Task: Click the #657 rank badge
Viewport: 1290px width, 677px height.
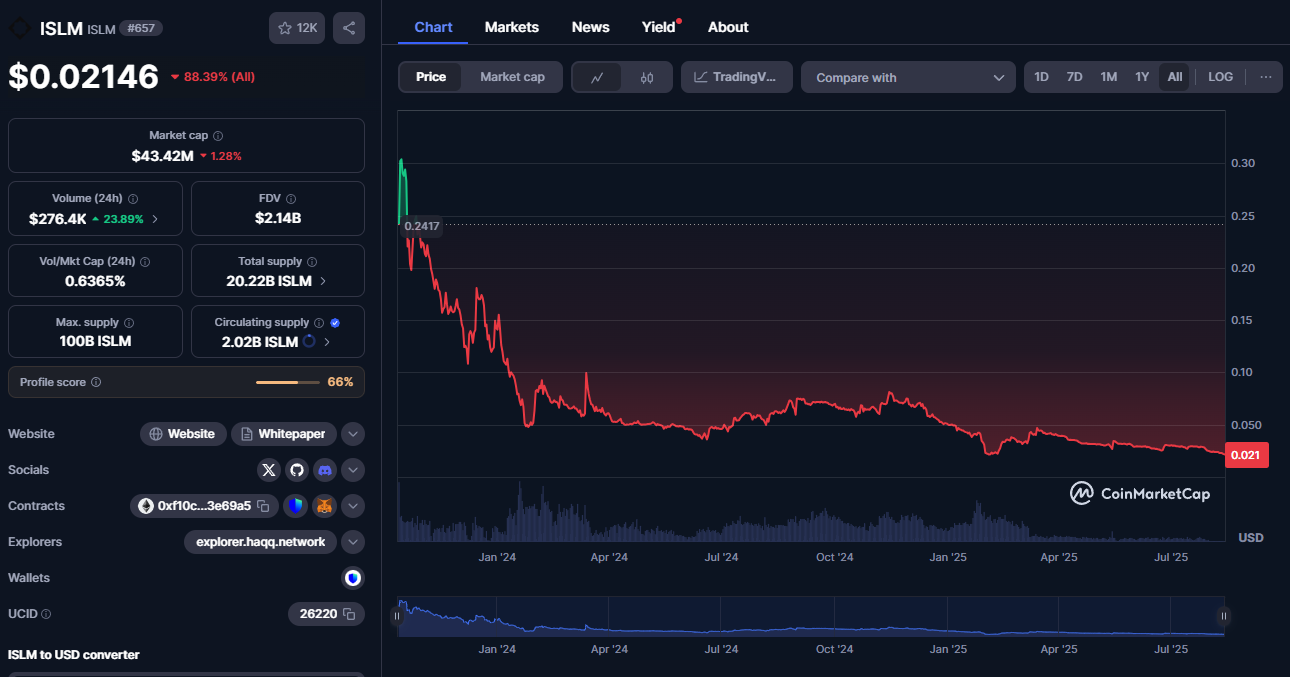Action: click(x=141, y=28)
